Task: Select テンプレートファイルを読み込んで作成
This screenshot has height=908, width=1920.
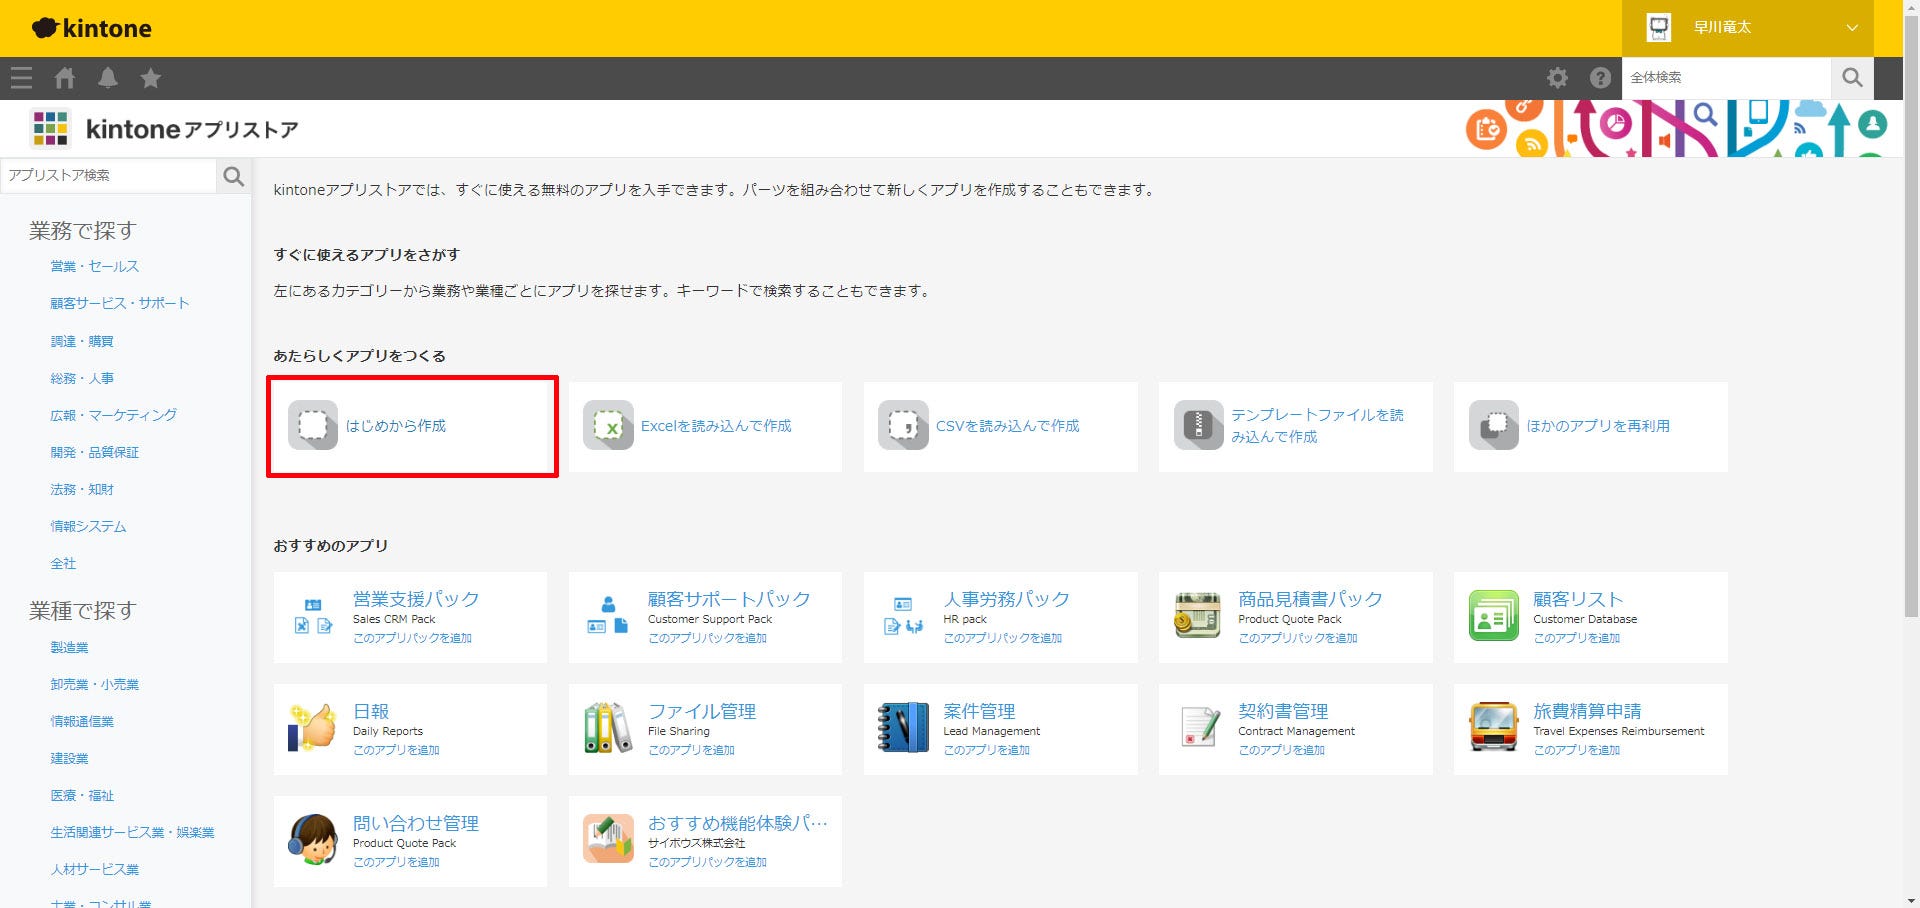Action: [x=1295, y=427]
